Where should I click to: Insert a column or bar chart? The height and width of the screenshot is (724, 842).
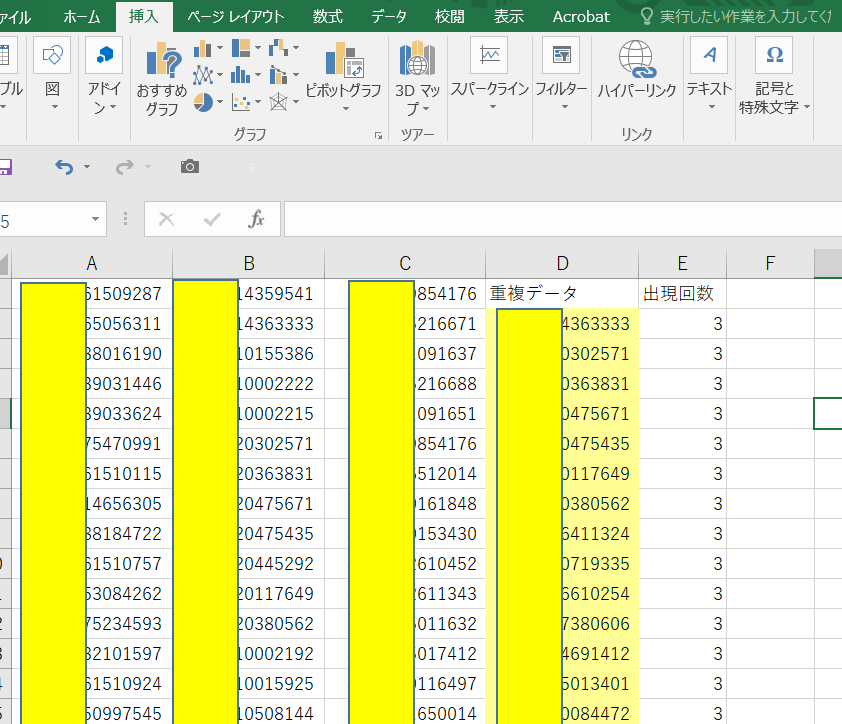click(x=202, y=49)
